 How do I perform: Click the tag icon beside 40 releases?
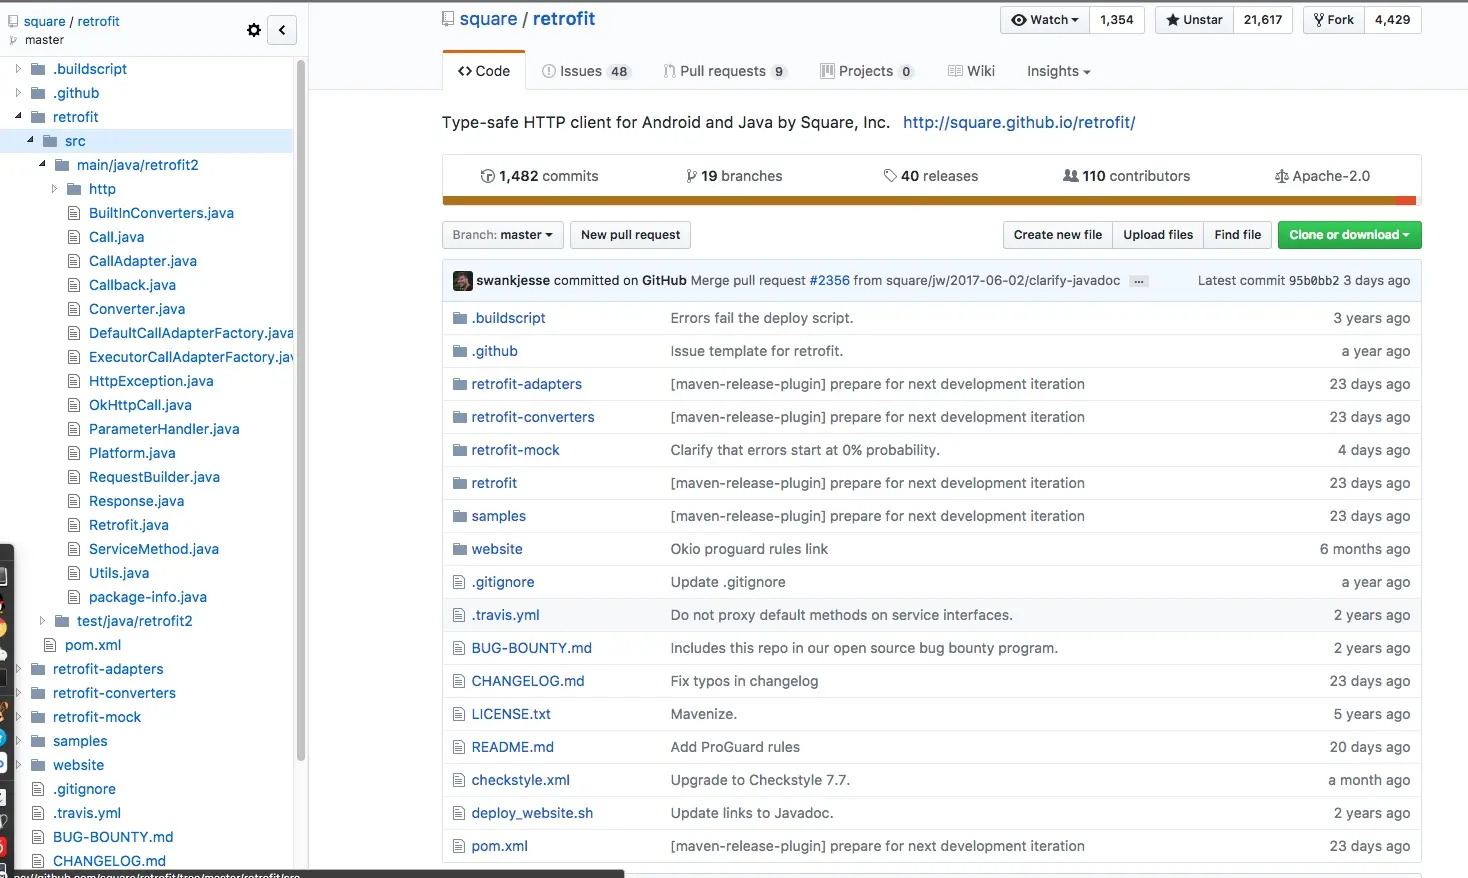[890, 176]
